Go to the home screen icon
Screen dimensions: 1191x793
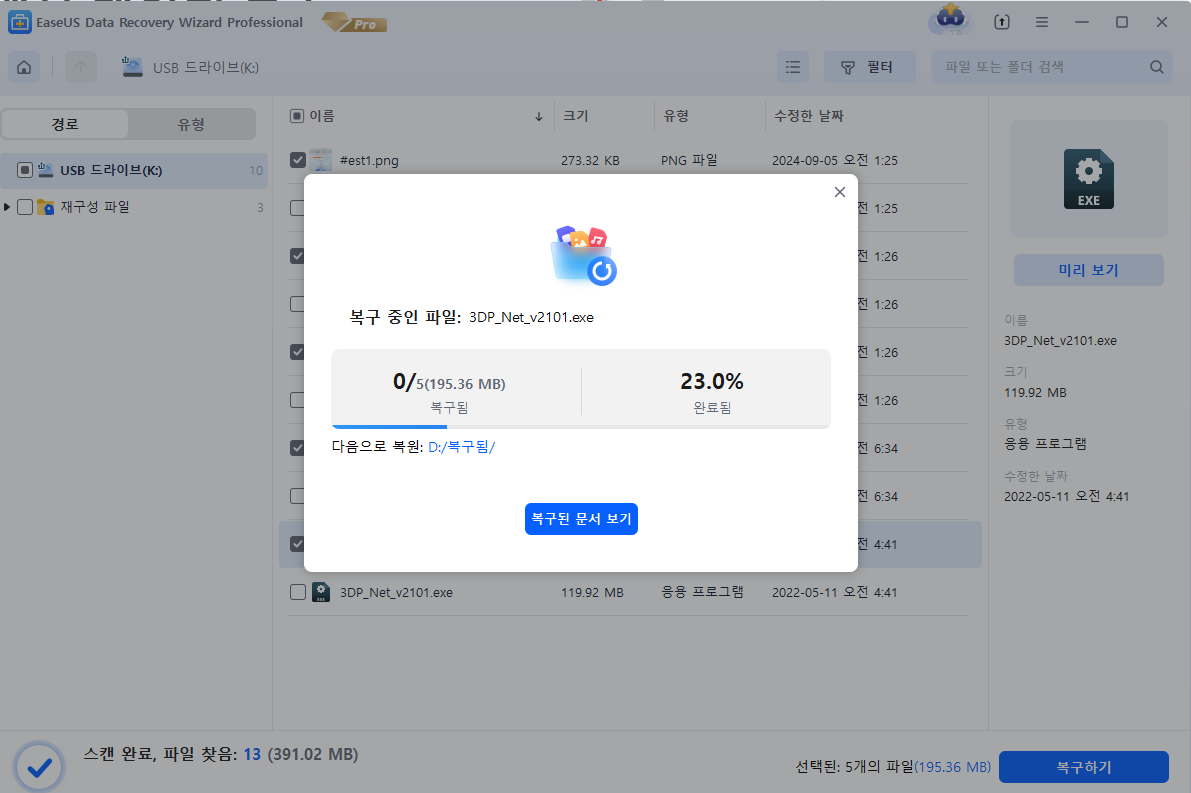(x=24, y=68)
